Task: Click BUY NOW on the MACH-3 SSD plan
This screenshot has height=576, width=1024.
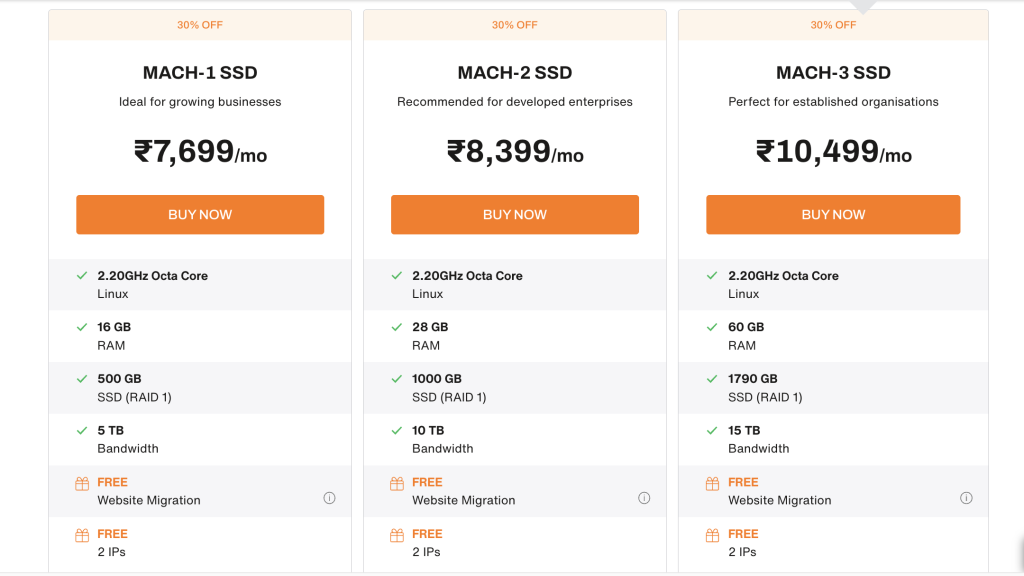Action: click(833, 214)
